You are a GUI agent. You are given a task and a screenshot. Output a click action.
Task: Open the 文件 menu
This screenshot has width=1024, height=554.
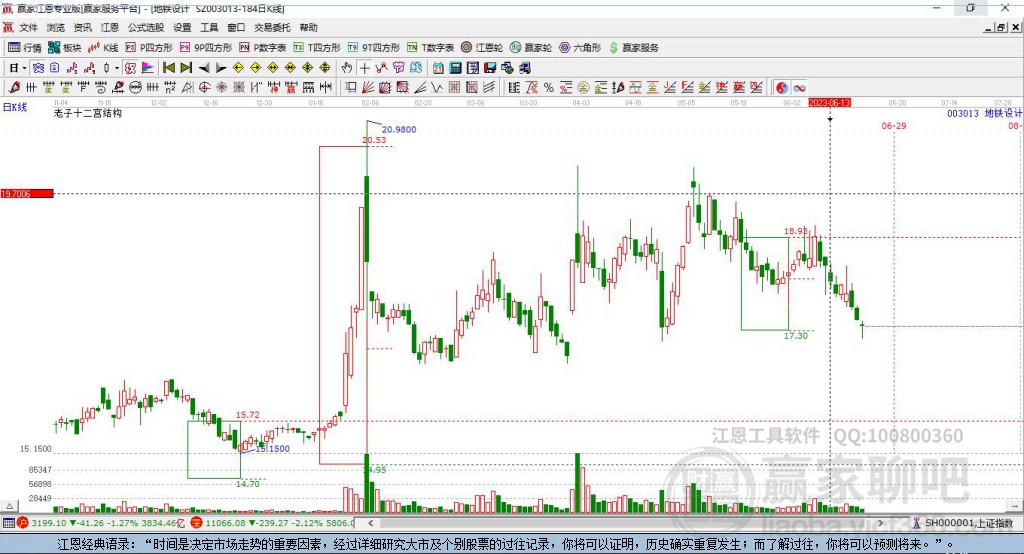29,27
